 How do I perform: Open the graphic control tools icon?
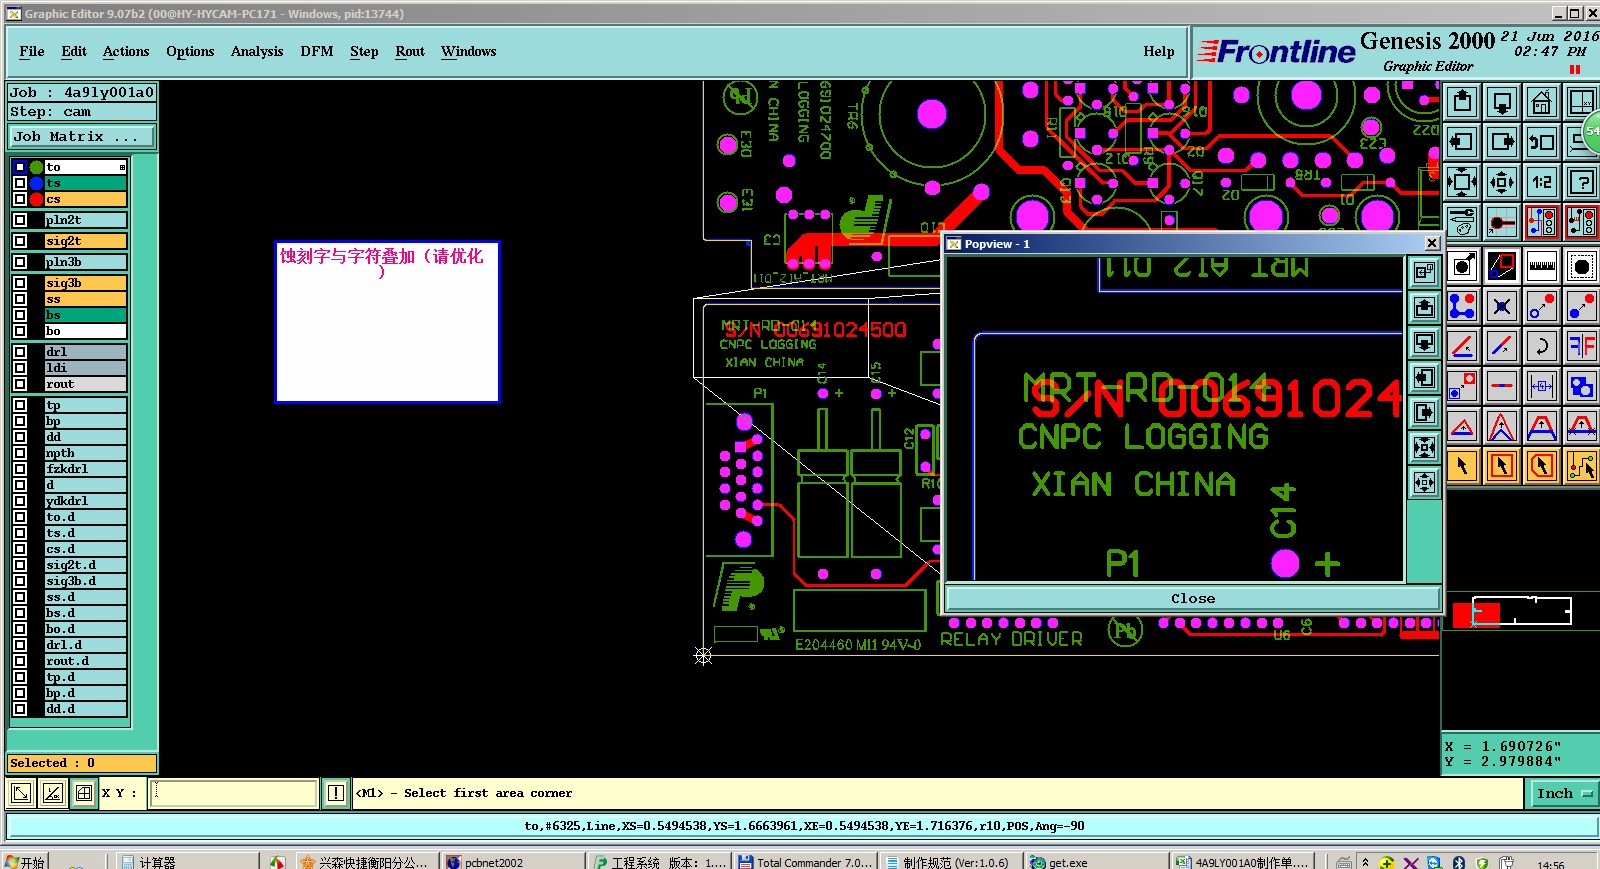[x=1462, y=222]
